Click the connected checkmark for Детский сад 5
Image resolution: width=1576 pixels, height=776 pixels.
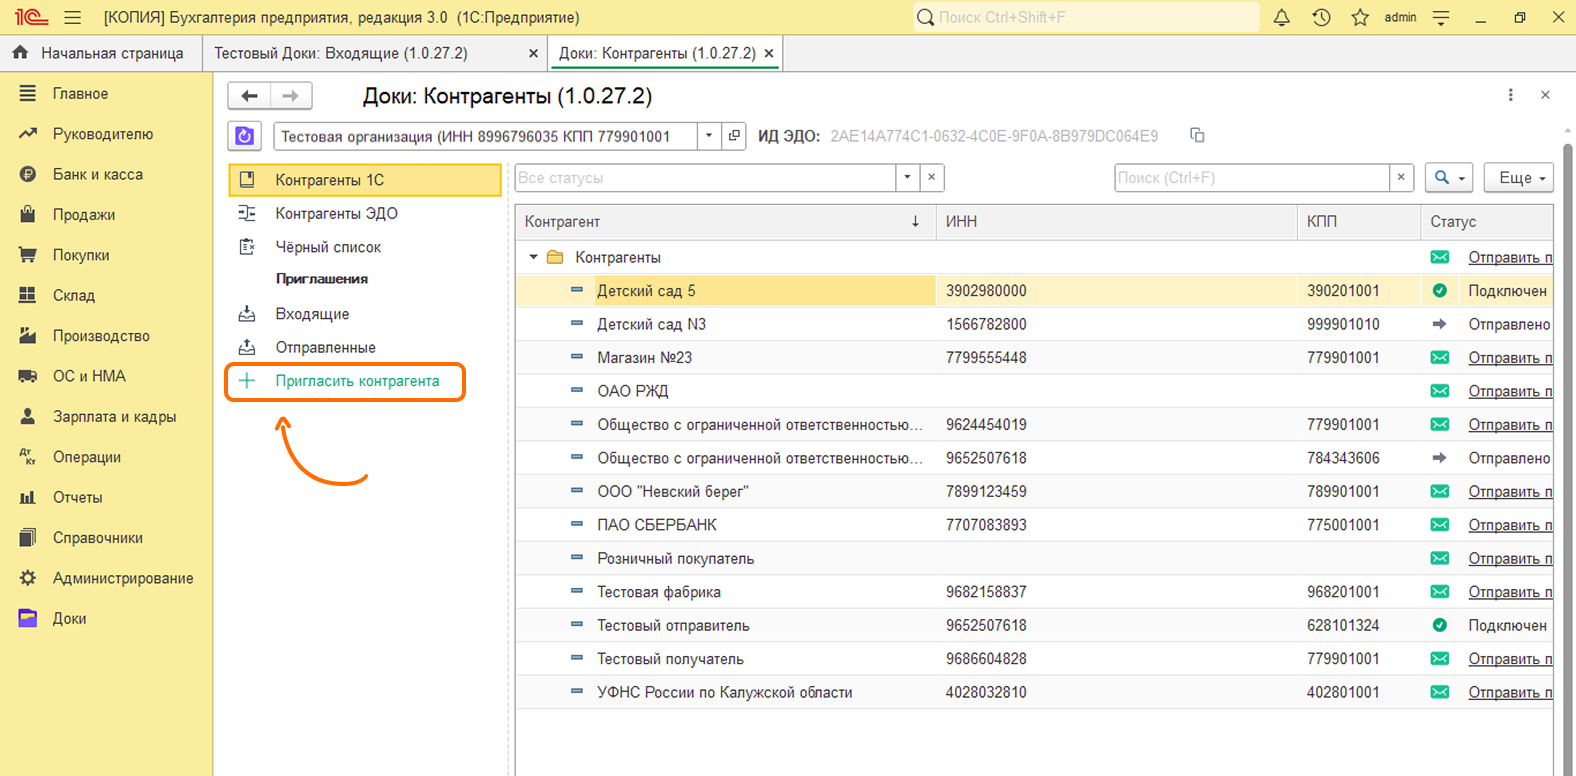click(1439, 290)
